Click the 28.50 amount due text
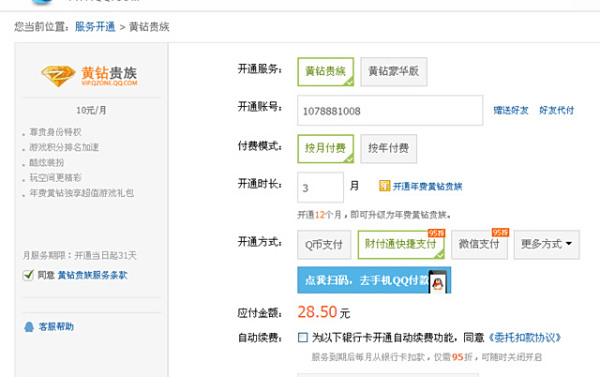Viewport: 600px width, 377px height. coord(317,312)
